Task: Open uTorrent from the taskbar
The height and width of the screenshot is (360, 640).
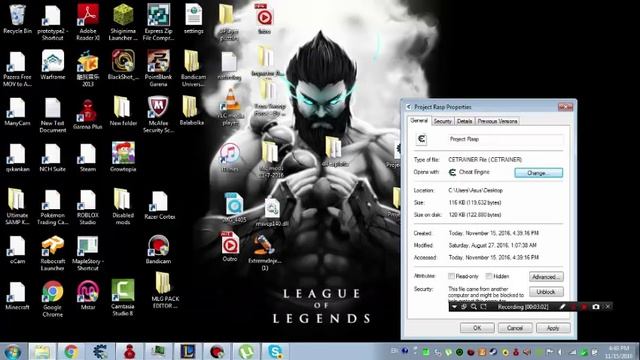Action: 246,351
